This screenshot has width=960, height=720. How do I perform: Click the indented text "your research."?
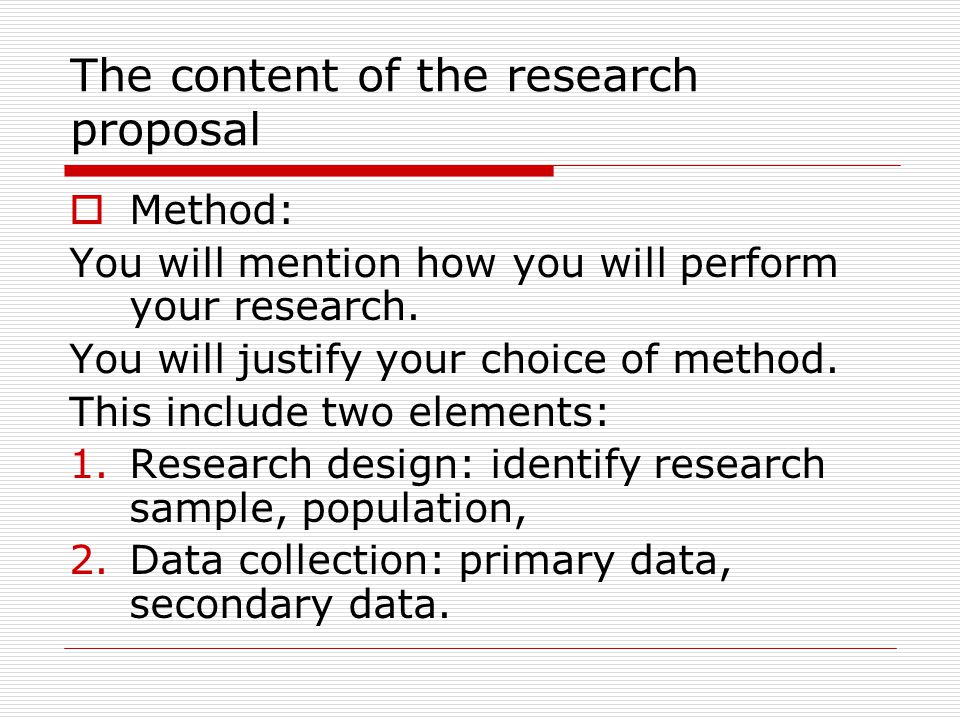[274, 306]
